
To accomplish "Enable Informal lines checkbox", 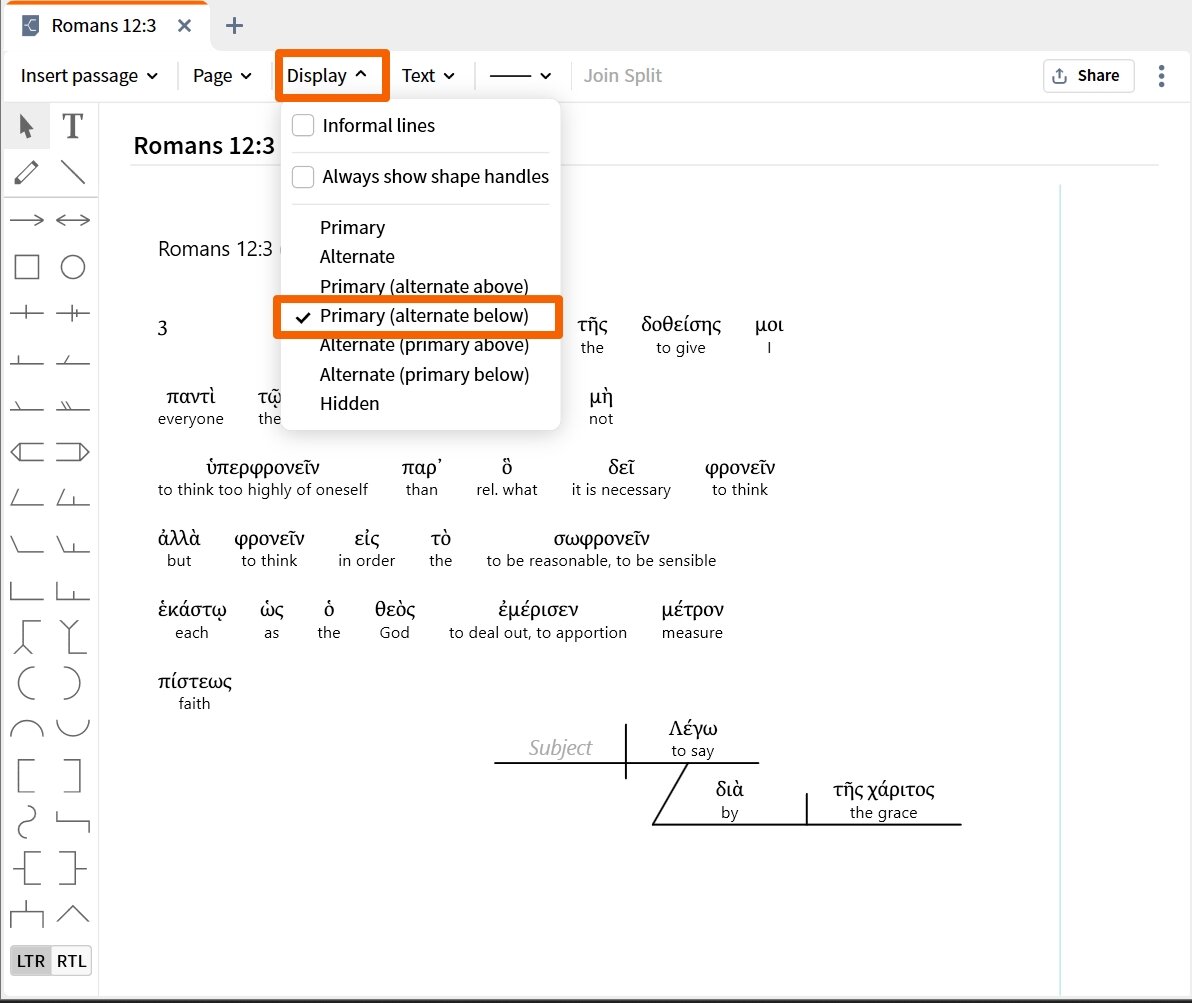I will click(303, 125).
